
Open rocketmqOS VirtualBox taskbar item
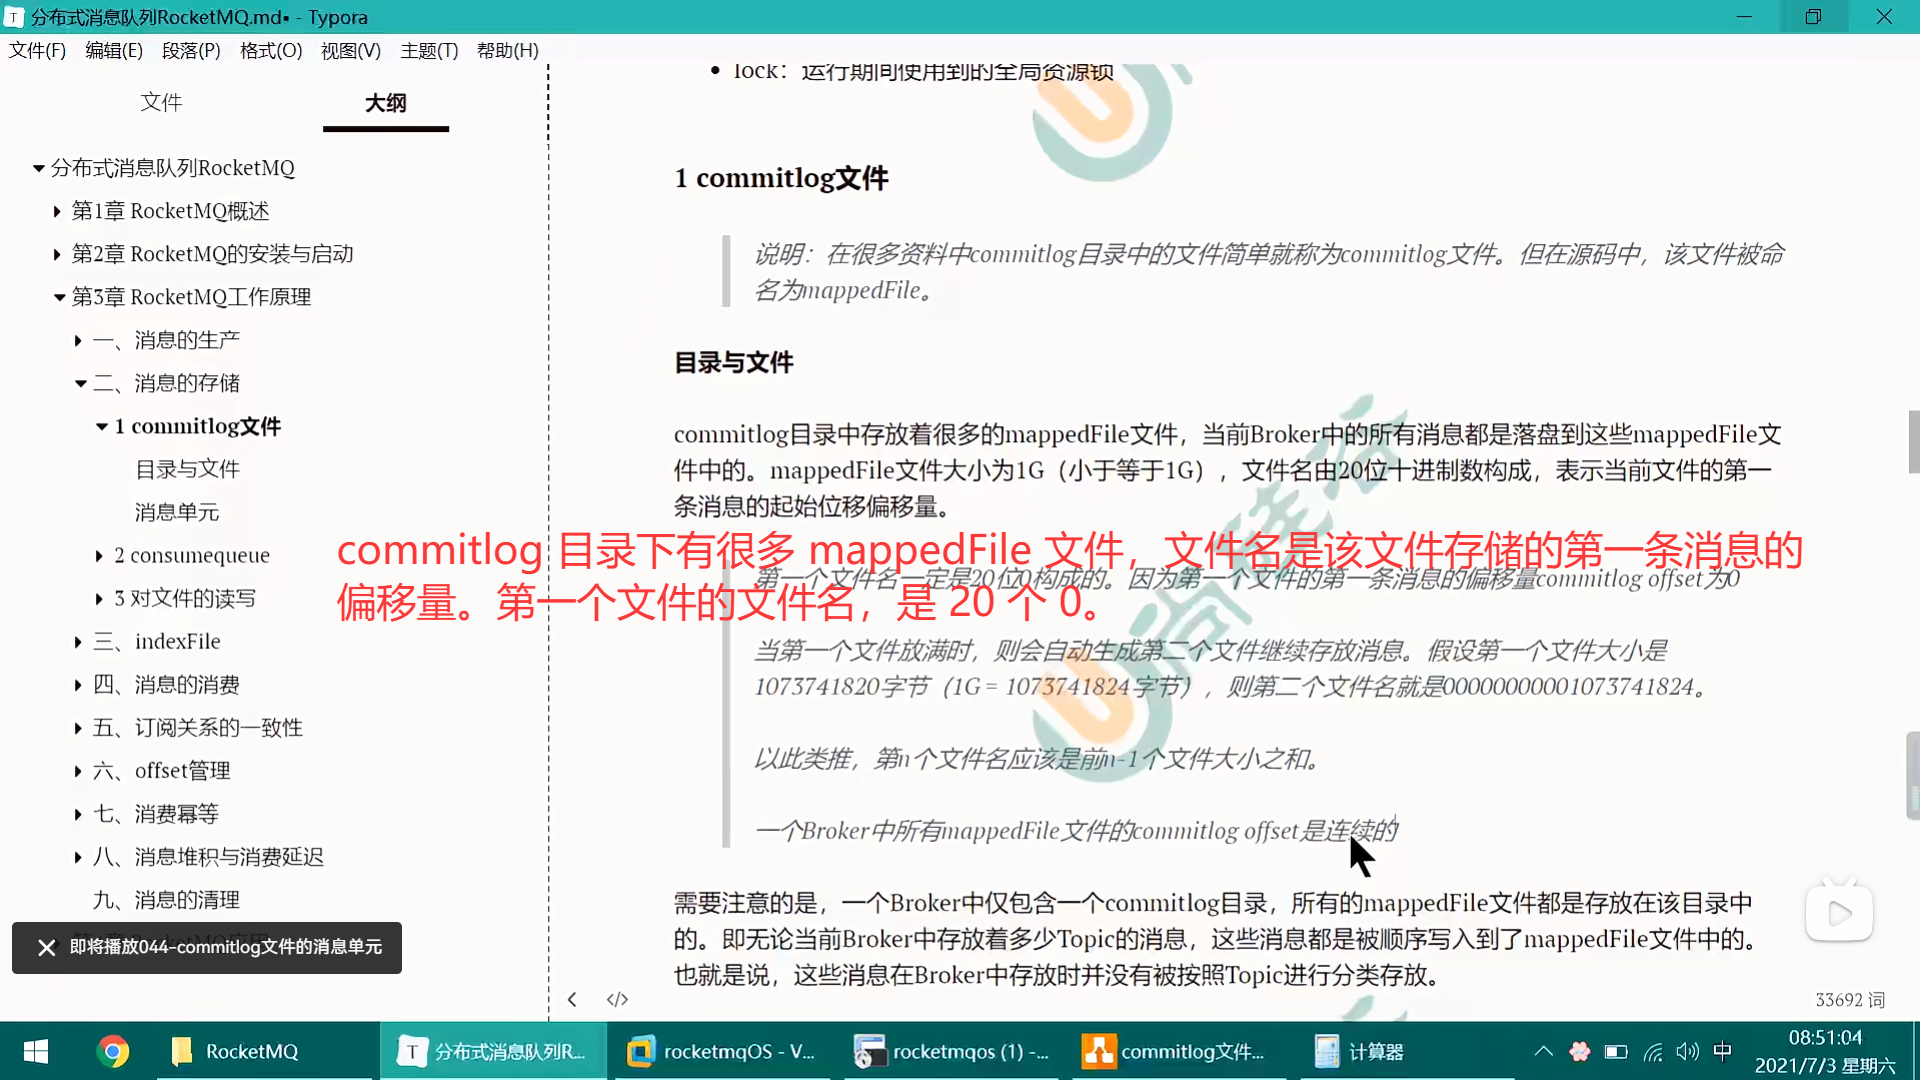coord(720,1051)
